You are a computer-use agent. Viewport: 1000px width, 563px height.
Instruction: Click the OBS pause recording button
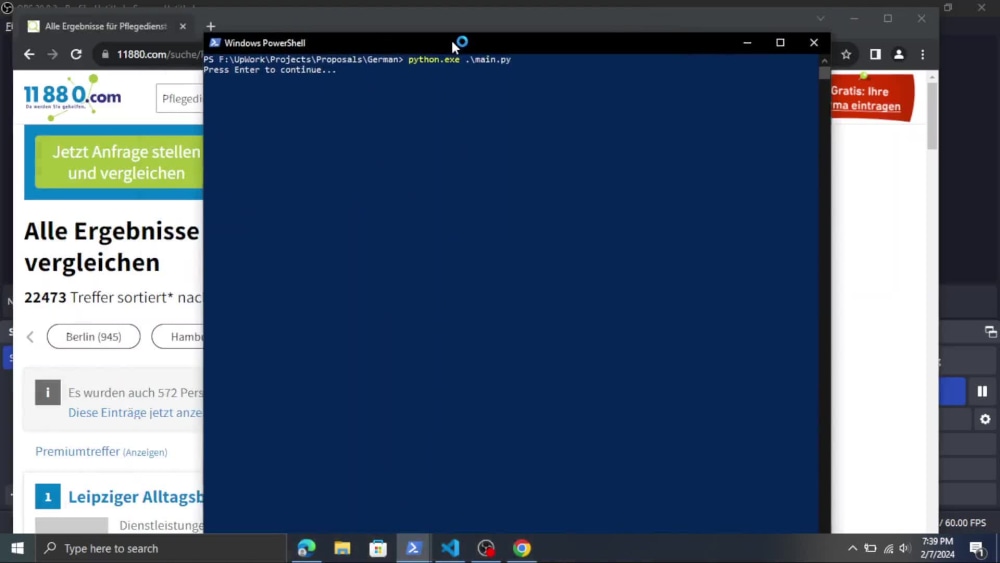982,391
